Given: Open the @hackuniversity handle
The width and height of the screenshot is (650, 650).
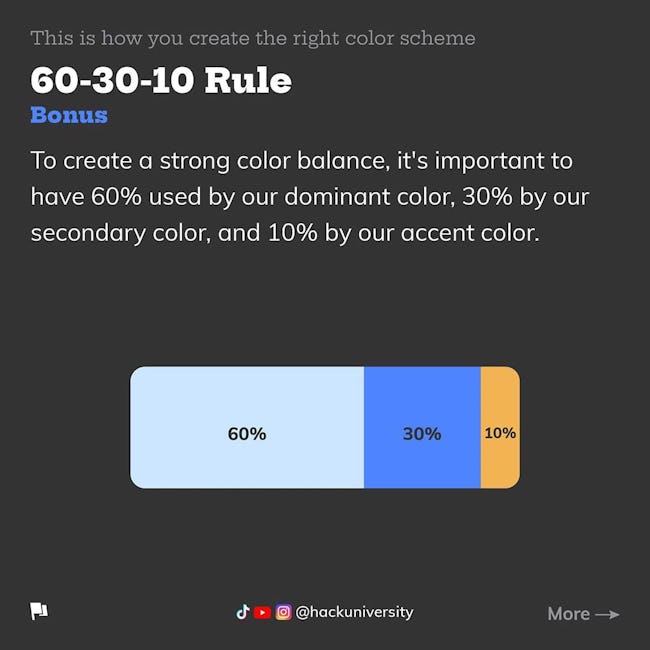Looking at the screenshot, I should click(x=354, y=612).
